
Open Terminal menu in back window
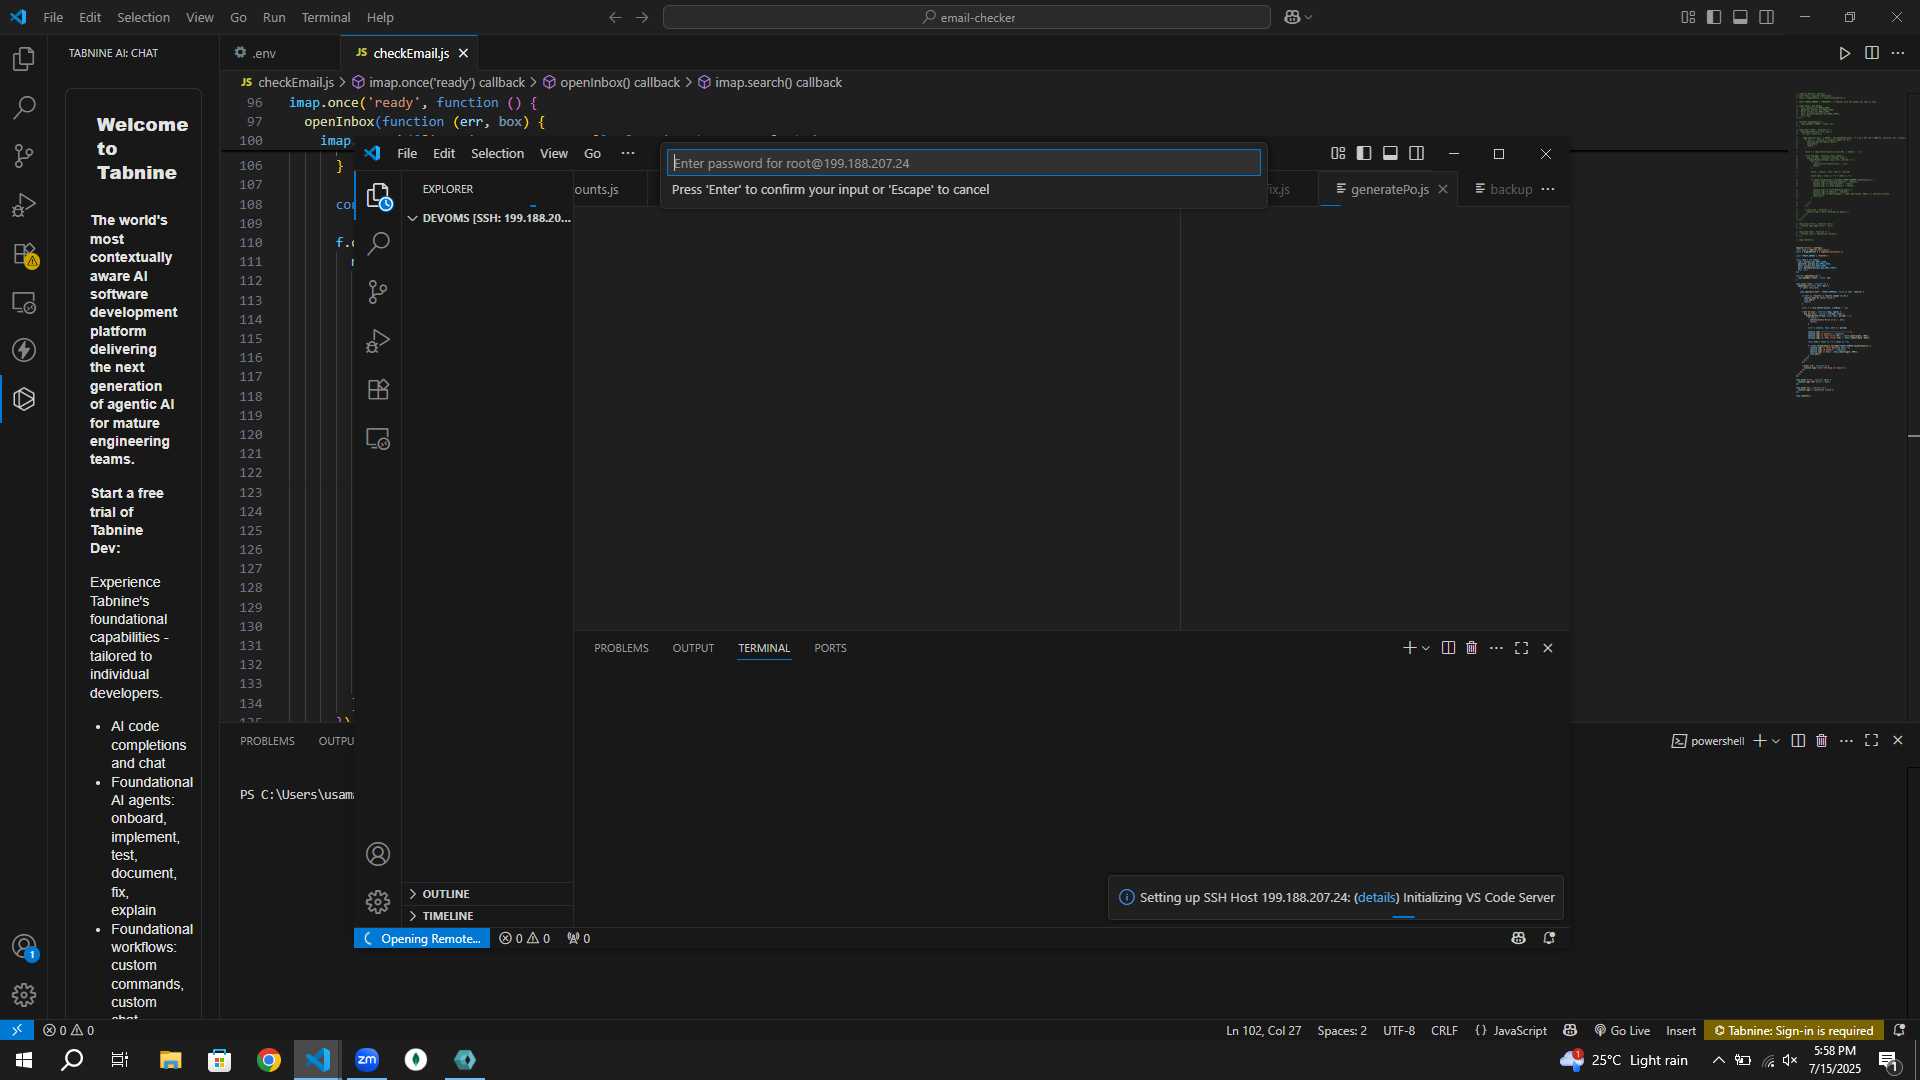[x=326, y=17]
